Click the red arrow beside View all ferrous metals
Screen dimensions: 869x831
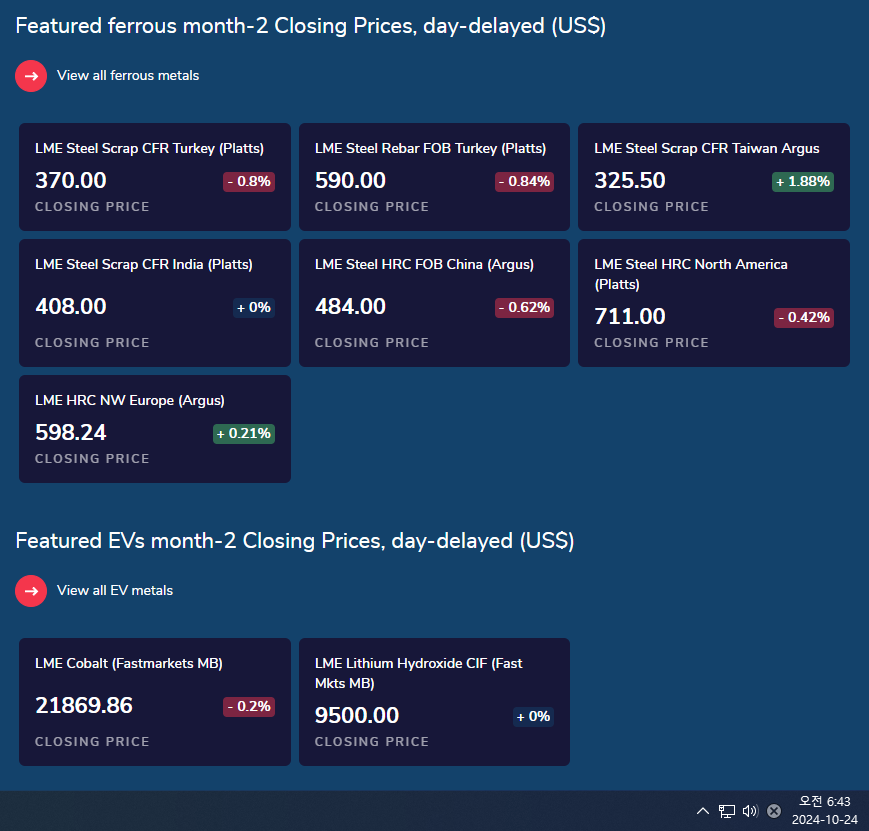pyautogui.click(x=31, y=76)
